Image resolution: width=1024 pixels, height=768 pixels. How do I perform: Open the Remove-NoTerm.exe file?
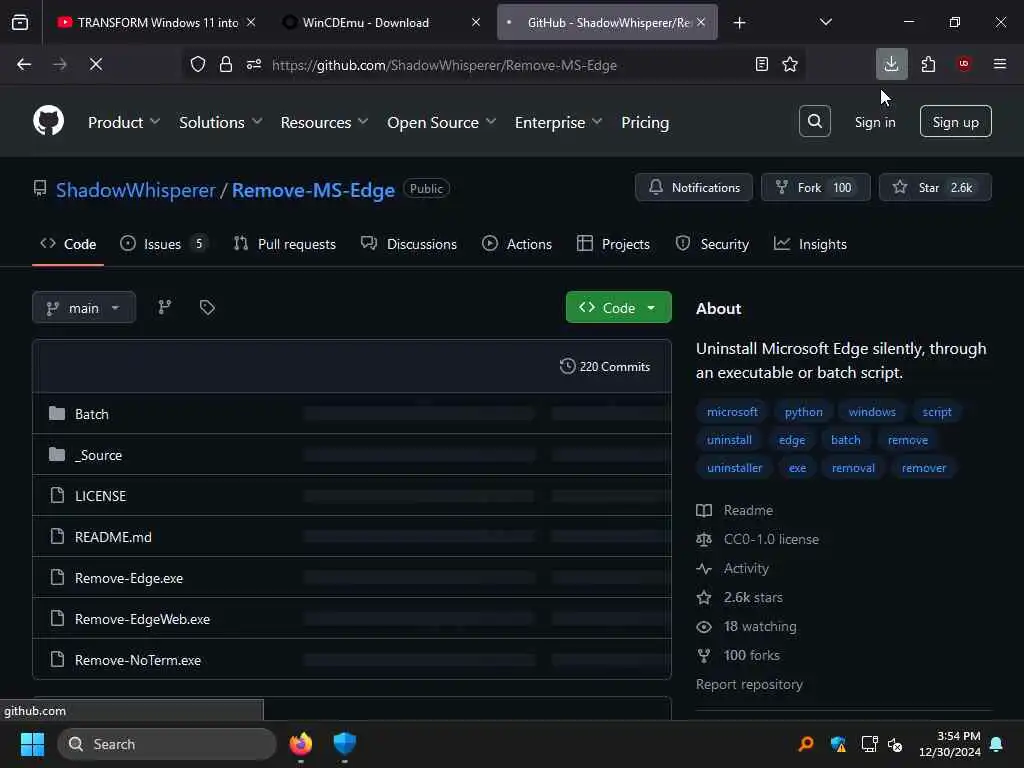pyautogui.click(x=138, y=660)
